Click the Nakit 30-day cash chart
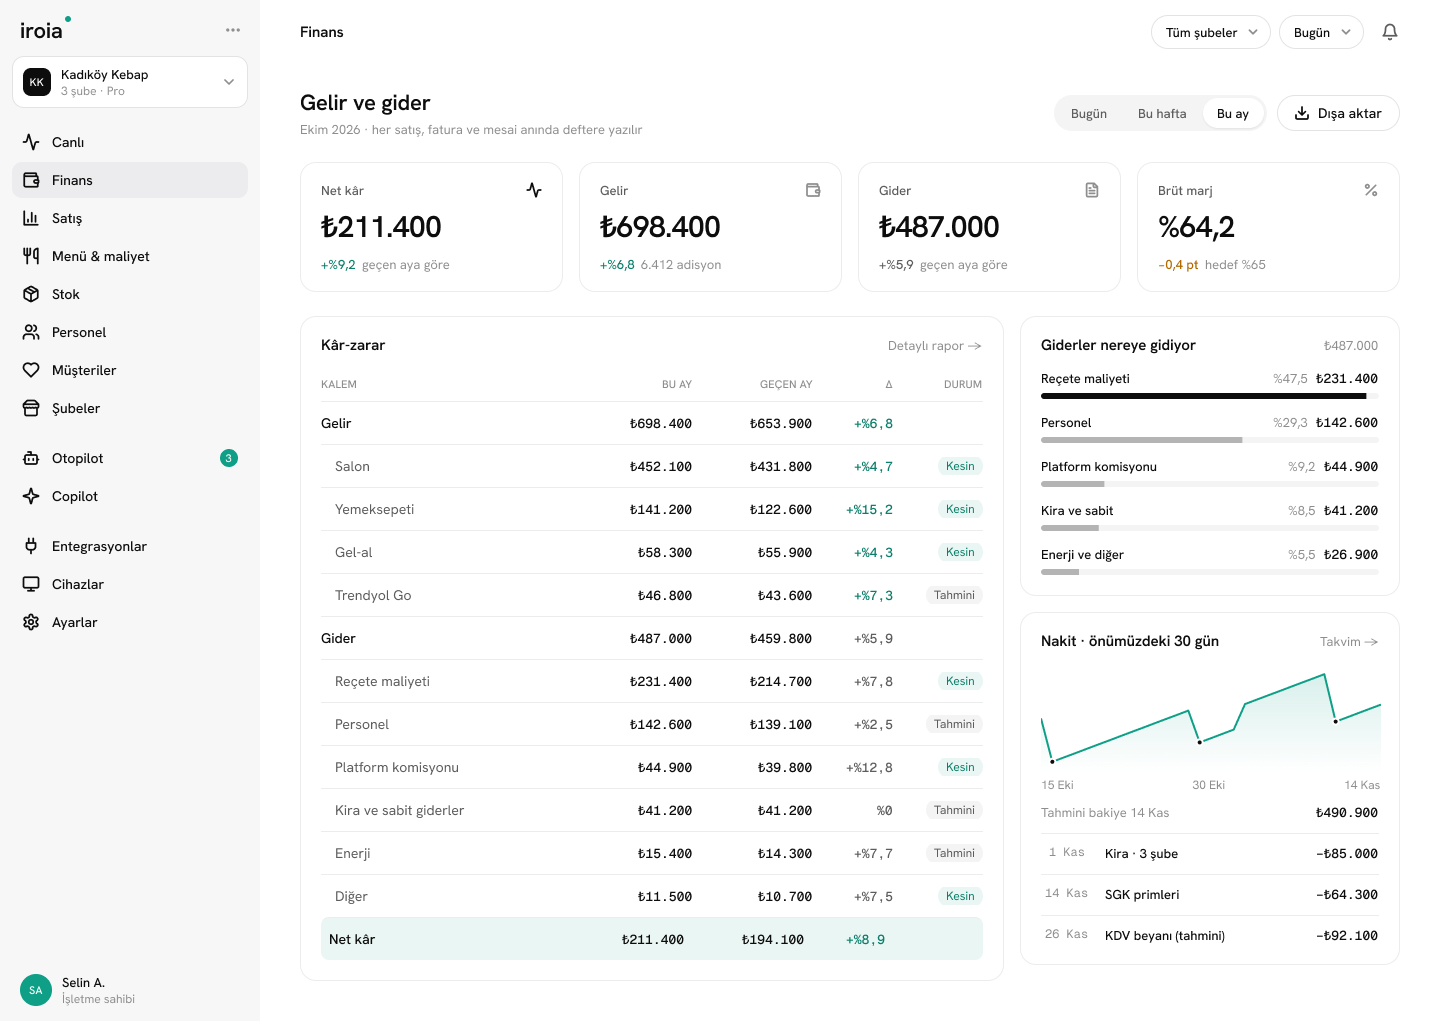This screenshot has width=1440, height=1021. pos(1210,718)
